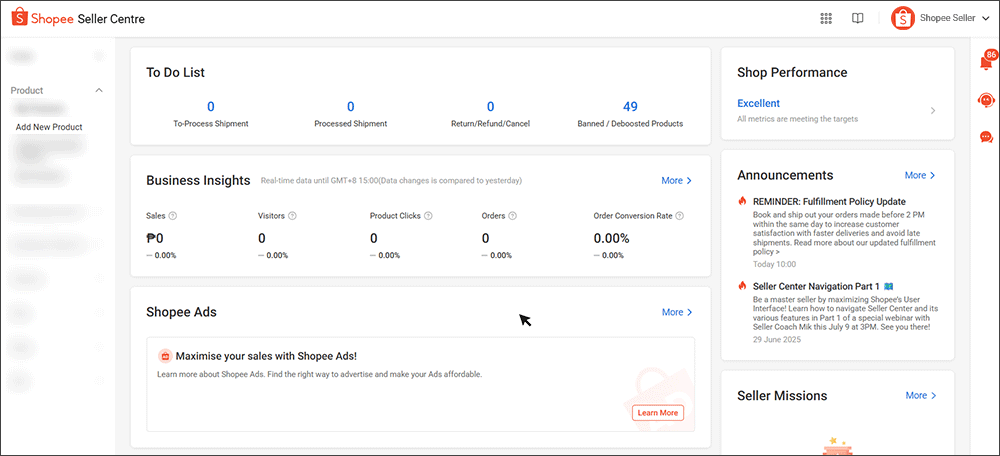Open More link in Announcements
Viewport: 1000px width, 456px height.
pyautogui.click(x=920, y=175)
